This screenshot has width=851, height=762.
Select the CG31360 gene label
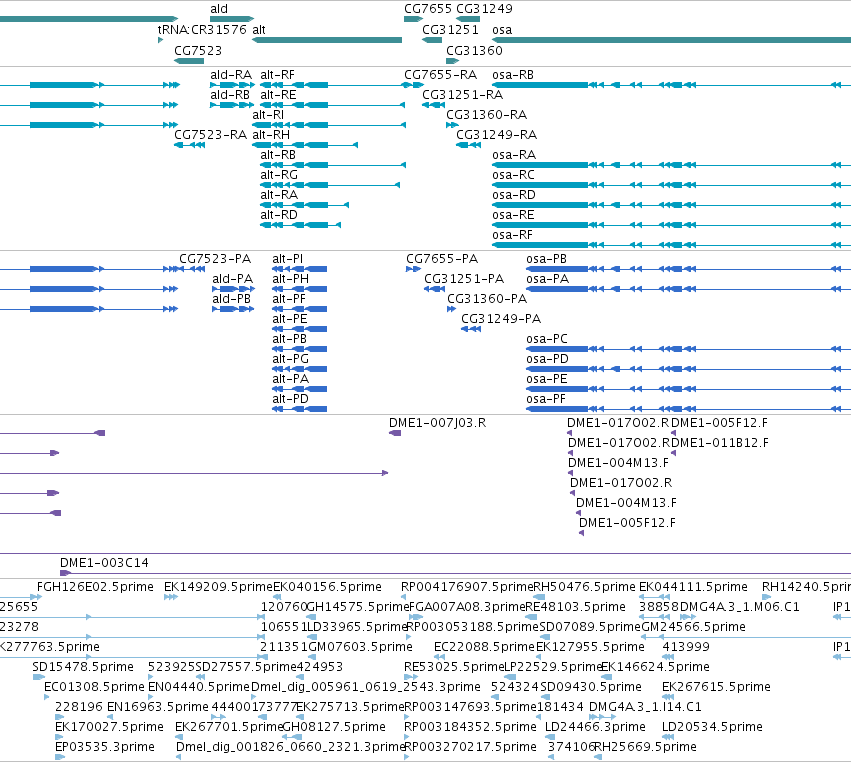pos(474,50)
